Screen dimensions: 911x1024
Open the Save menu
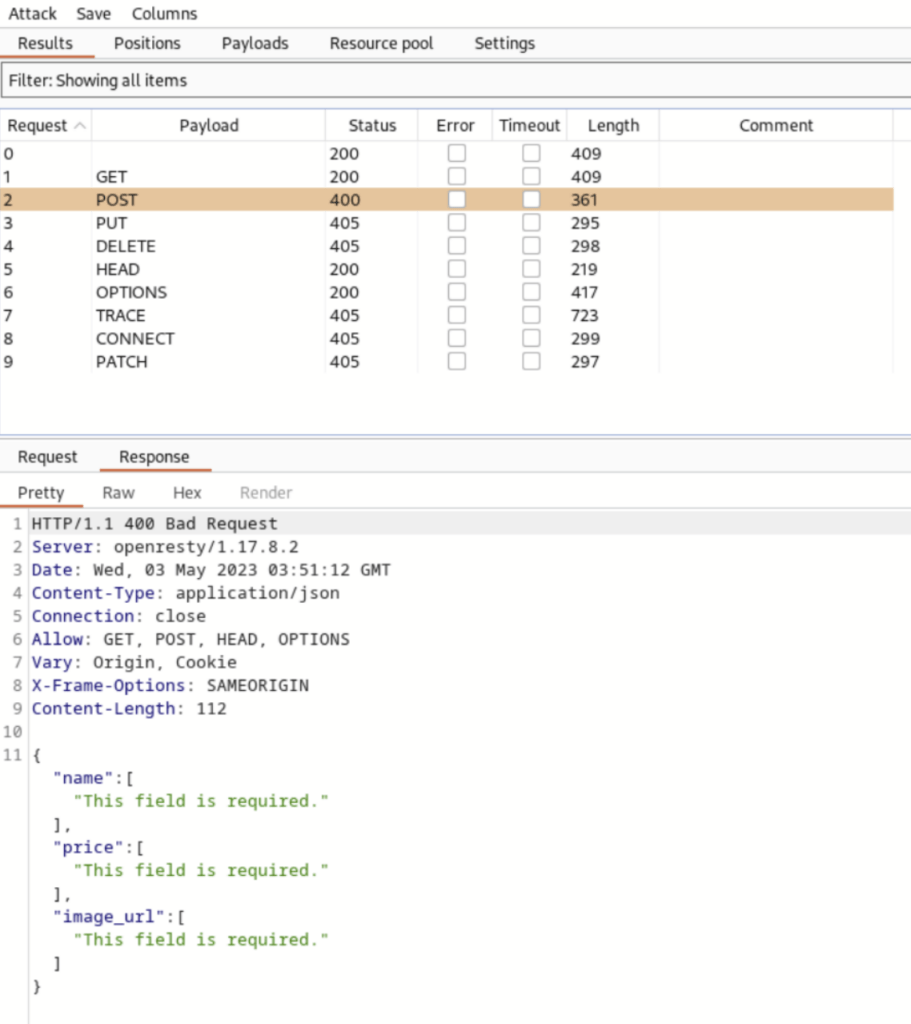point(93,13)
